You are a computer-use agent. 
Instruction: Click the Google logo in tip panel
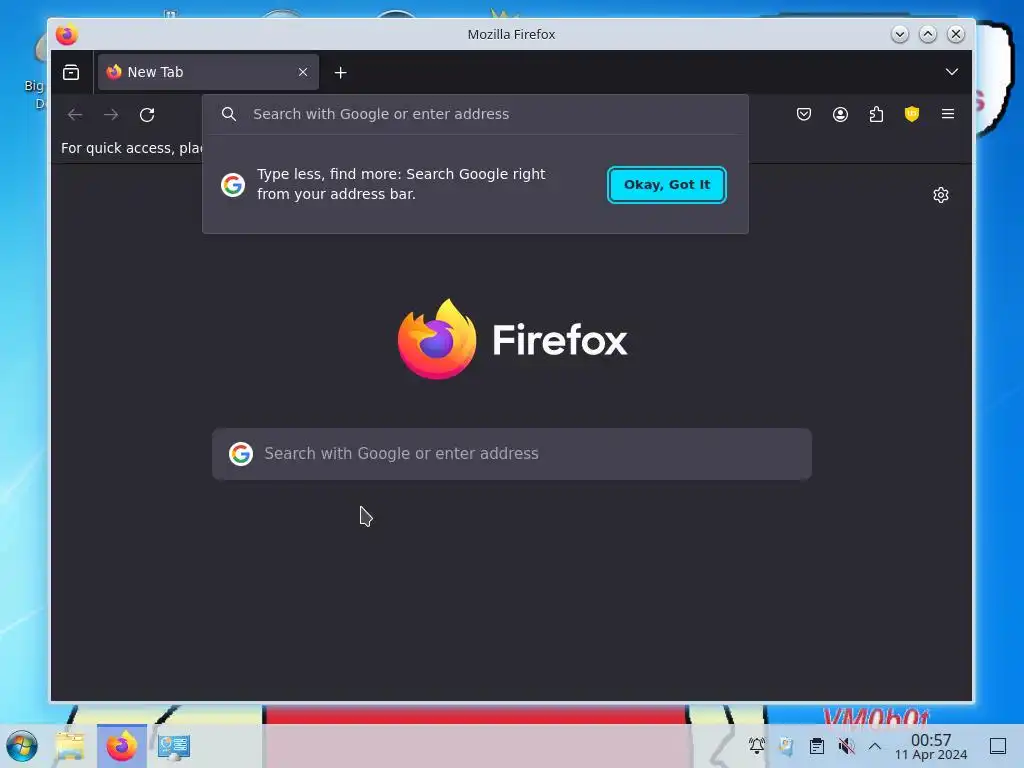pos(232,185)
